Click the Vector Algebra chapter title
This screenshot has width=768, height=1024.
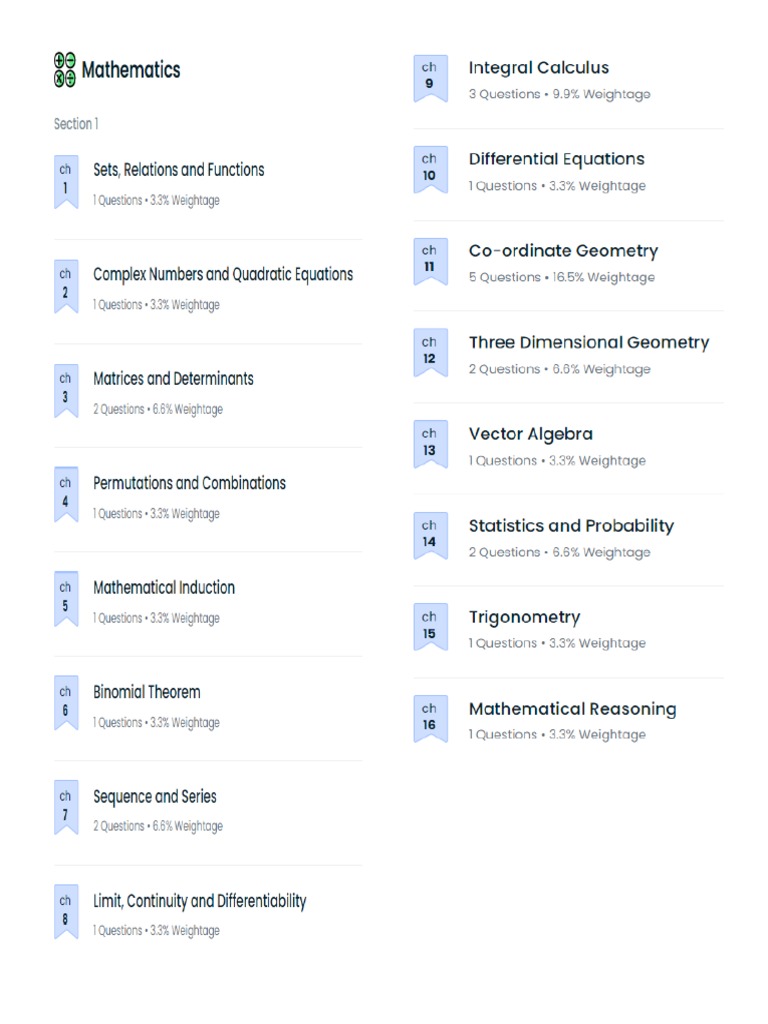click(531, 434)
